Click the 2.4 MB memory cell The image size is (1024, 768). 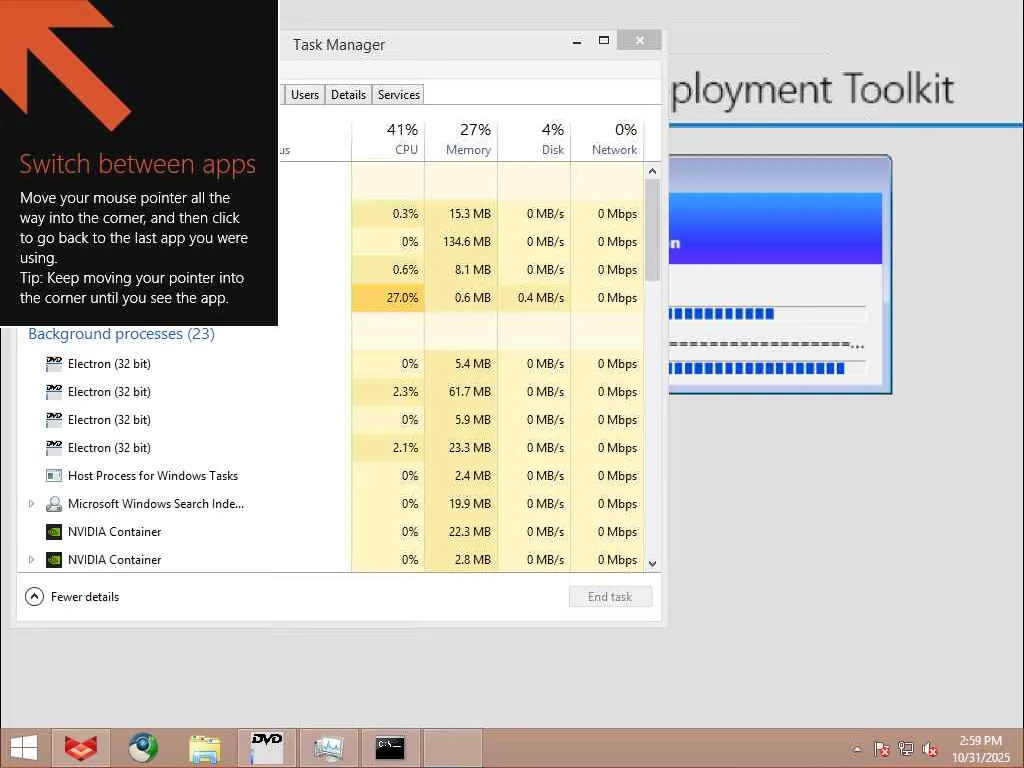461,475
